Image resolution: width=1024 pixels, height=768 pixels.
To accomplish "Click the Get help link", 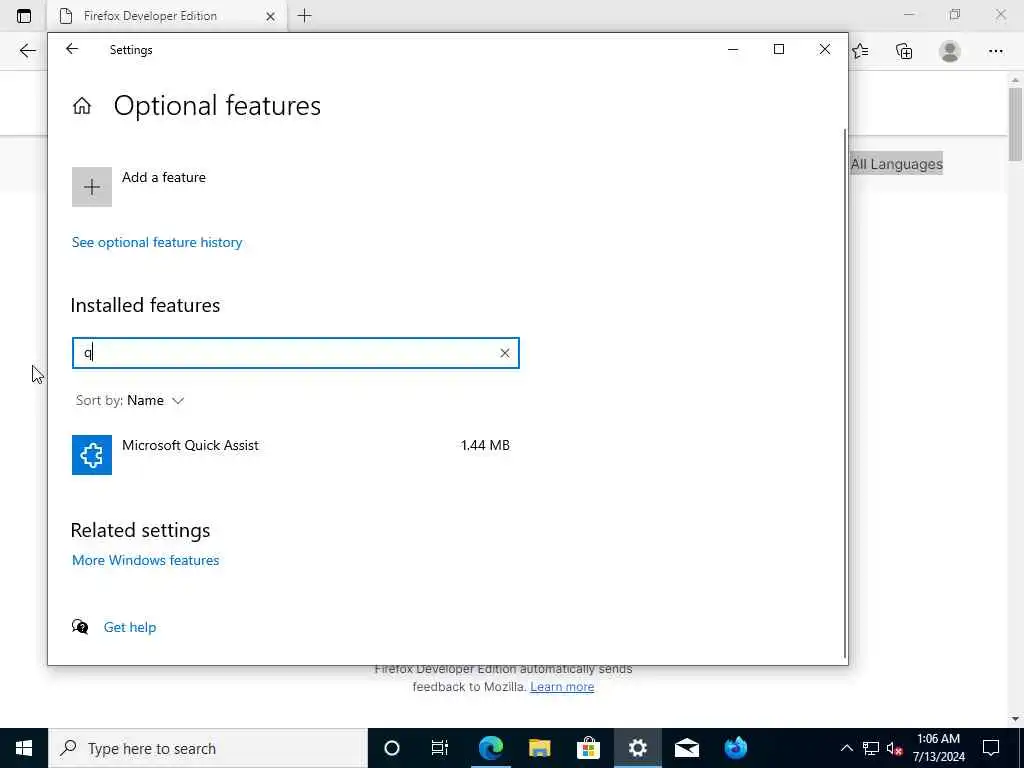I will (x=130, y=627).
